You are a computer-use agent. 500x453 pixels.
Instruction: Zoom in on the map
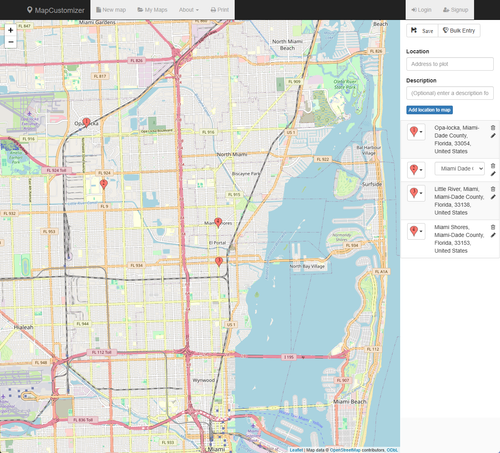coord(11,30)
